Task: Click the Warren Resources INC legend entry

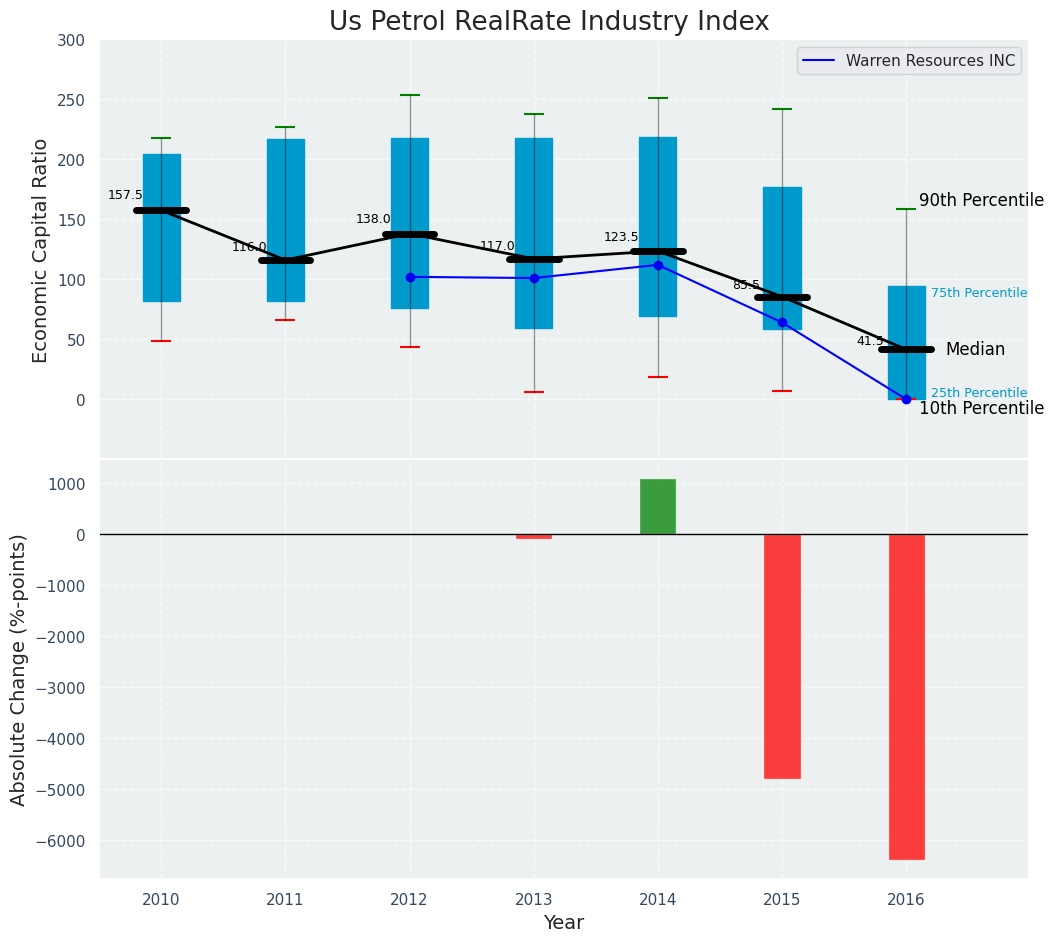Action: pos(930,61)
